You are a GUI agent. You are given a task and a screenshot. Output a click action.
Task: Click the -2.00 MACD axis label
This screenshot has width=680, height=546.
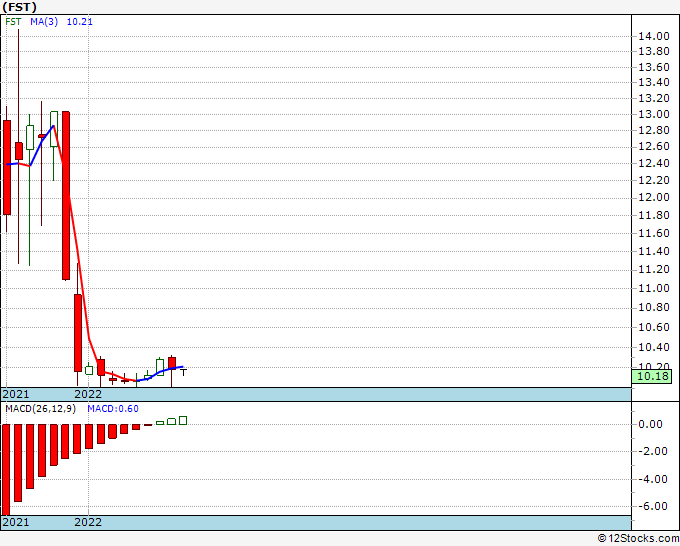(x=653, y=451)
